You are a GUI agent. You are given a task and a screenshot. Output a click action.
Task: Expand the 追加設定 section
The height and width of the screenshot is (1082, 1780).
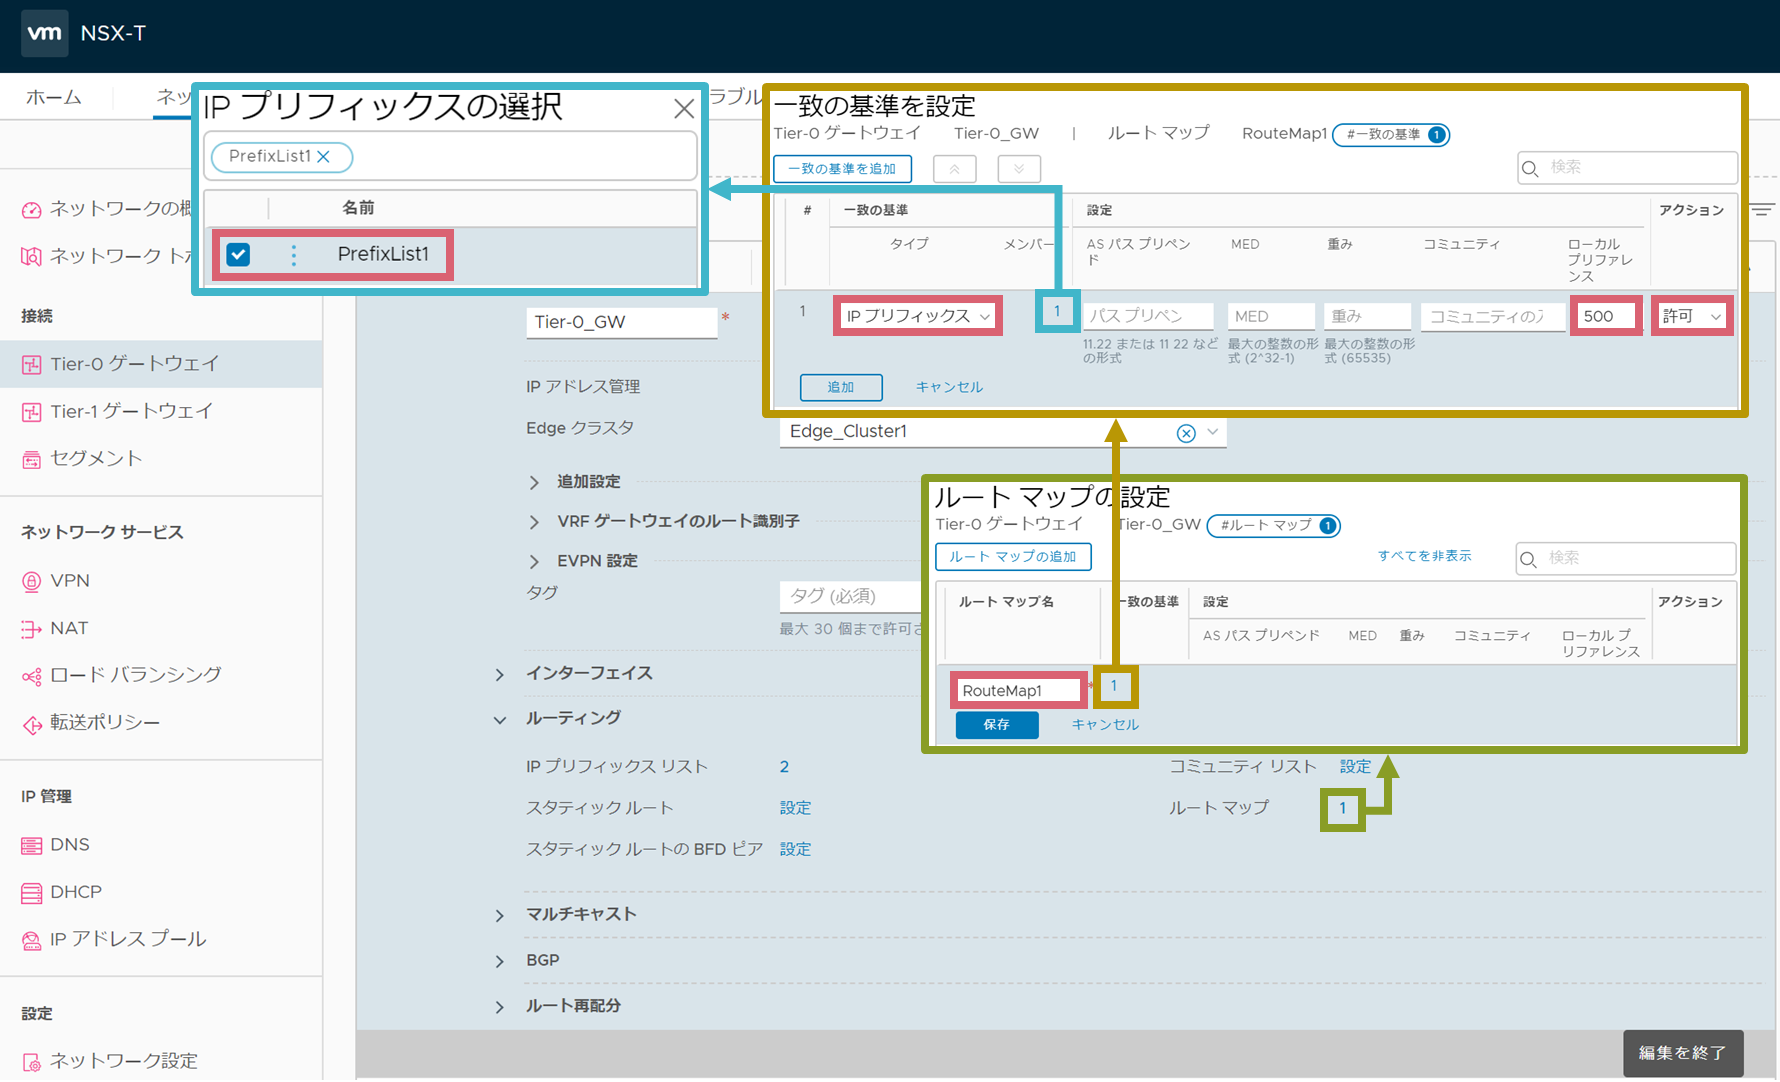534,483
